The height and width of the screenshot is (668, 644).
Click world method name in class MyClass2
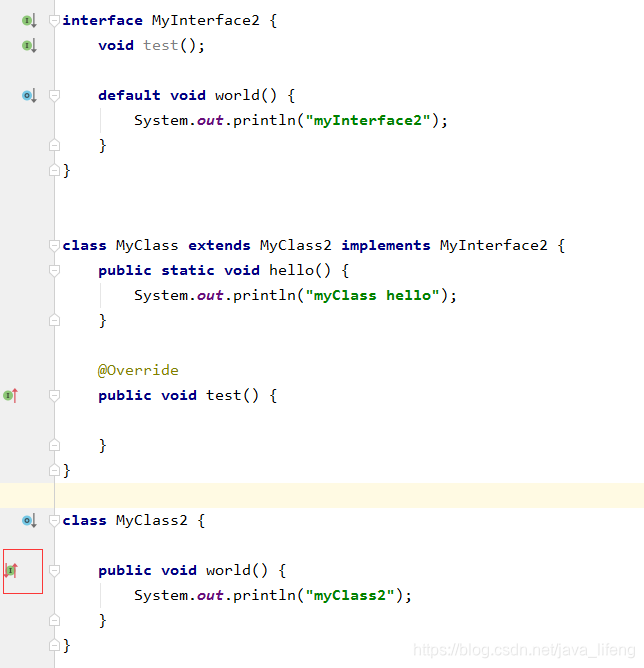tap(228, 570)
